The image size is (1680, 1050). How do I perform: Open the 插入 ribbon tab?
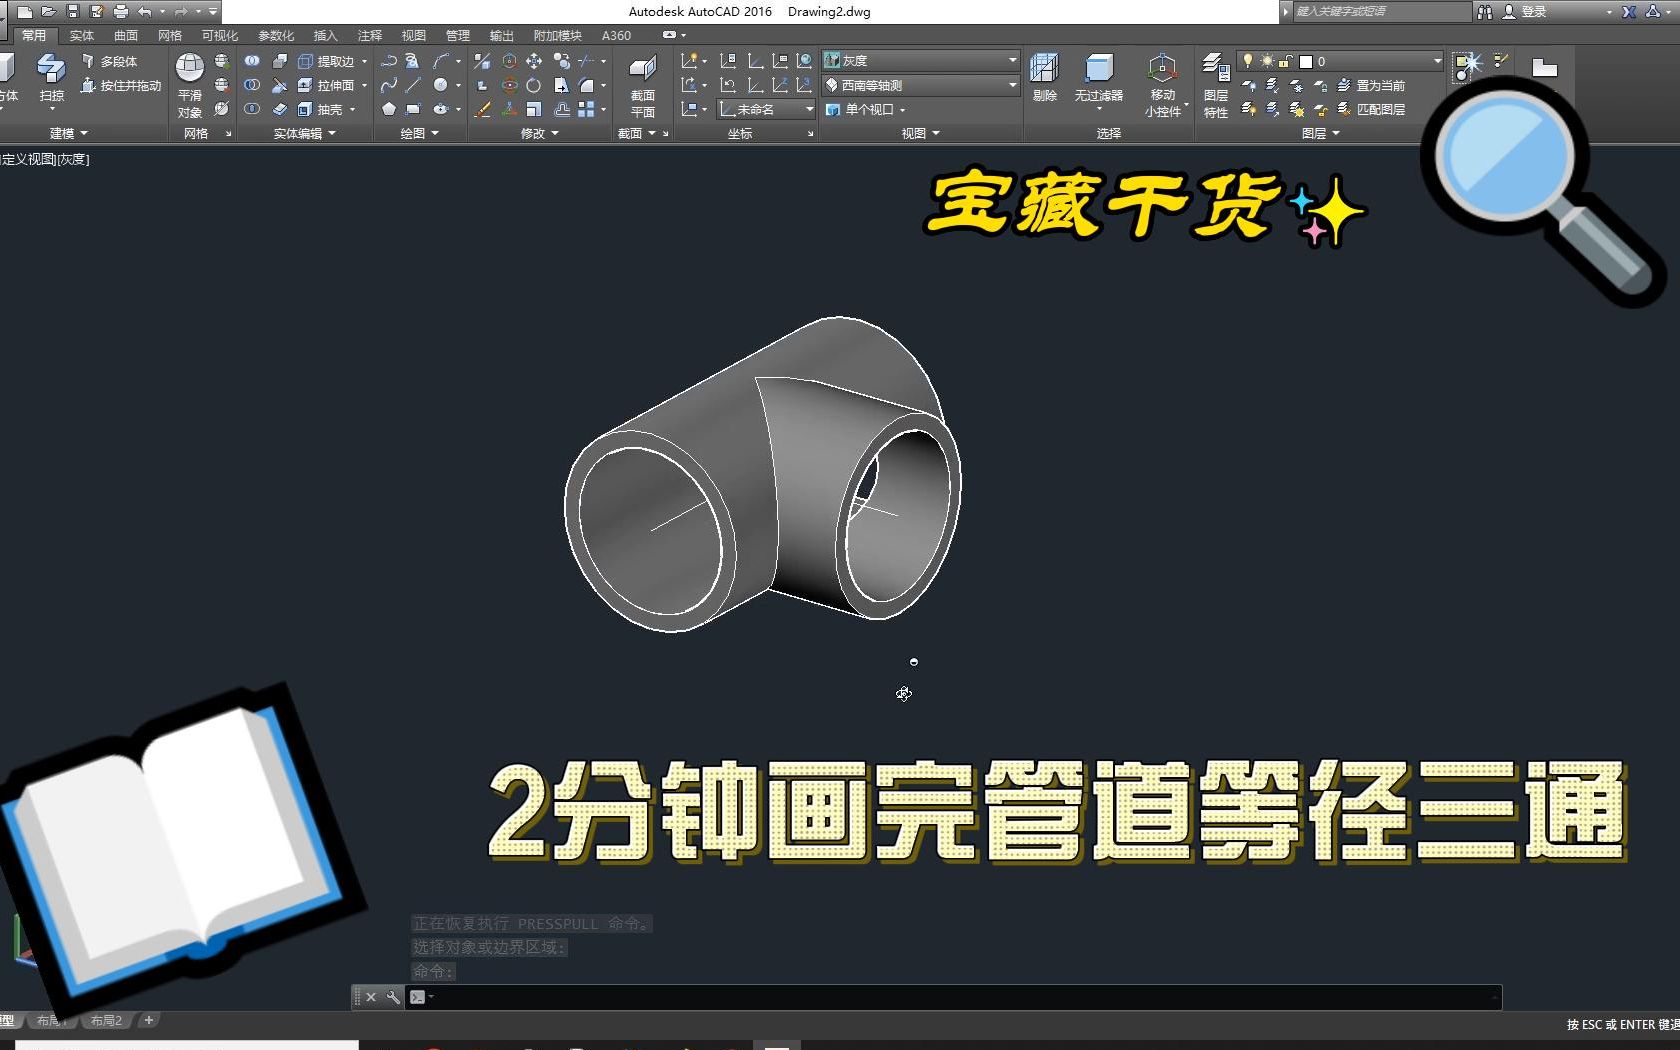coord(325,35)
